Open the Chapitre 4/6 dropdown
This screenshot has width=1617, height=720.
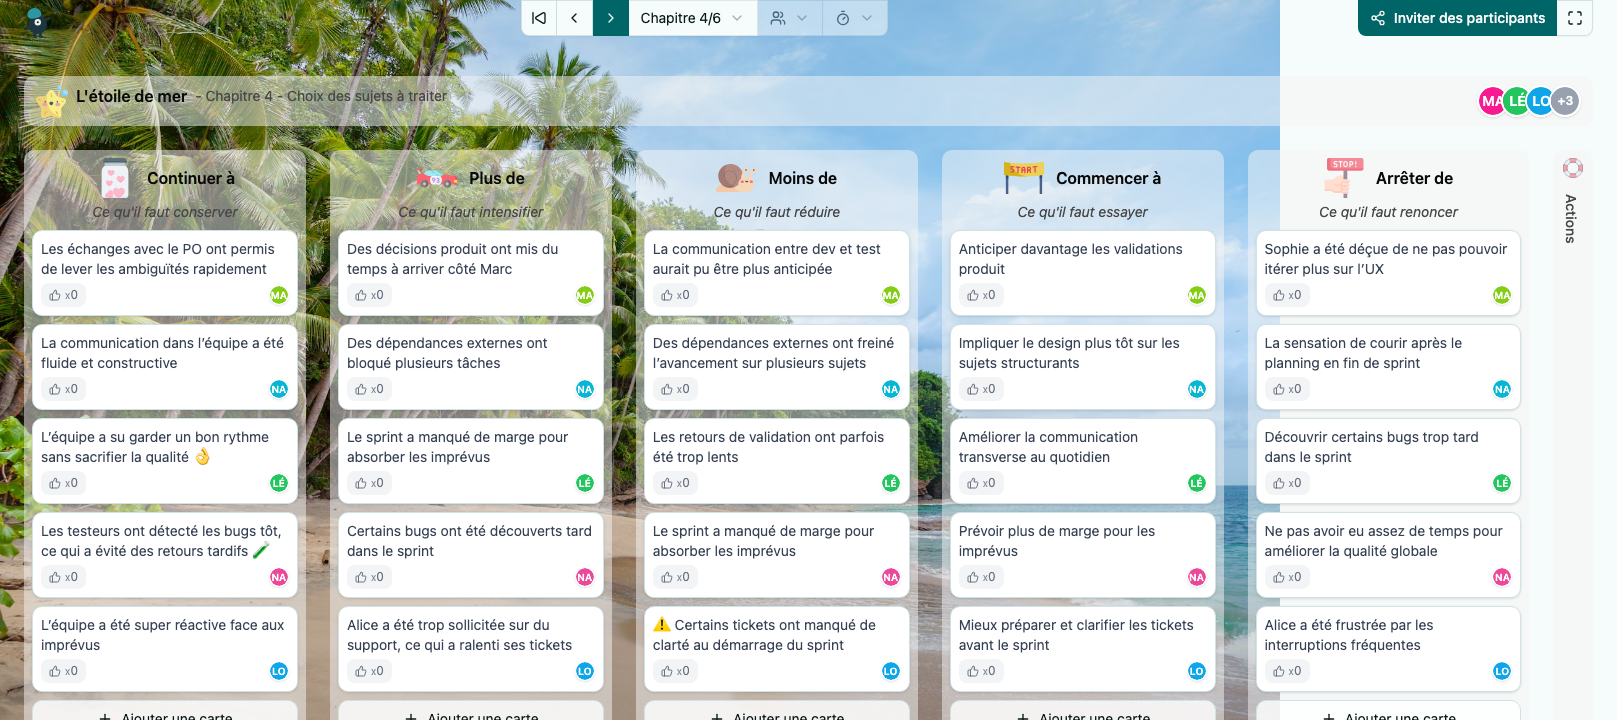click(691, 18)
